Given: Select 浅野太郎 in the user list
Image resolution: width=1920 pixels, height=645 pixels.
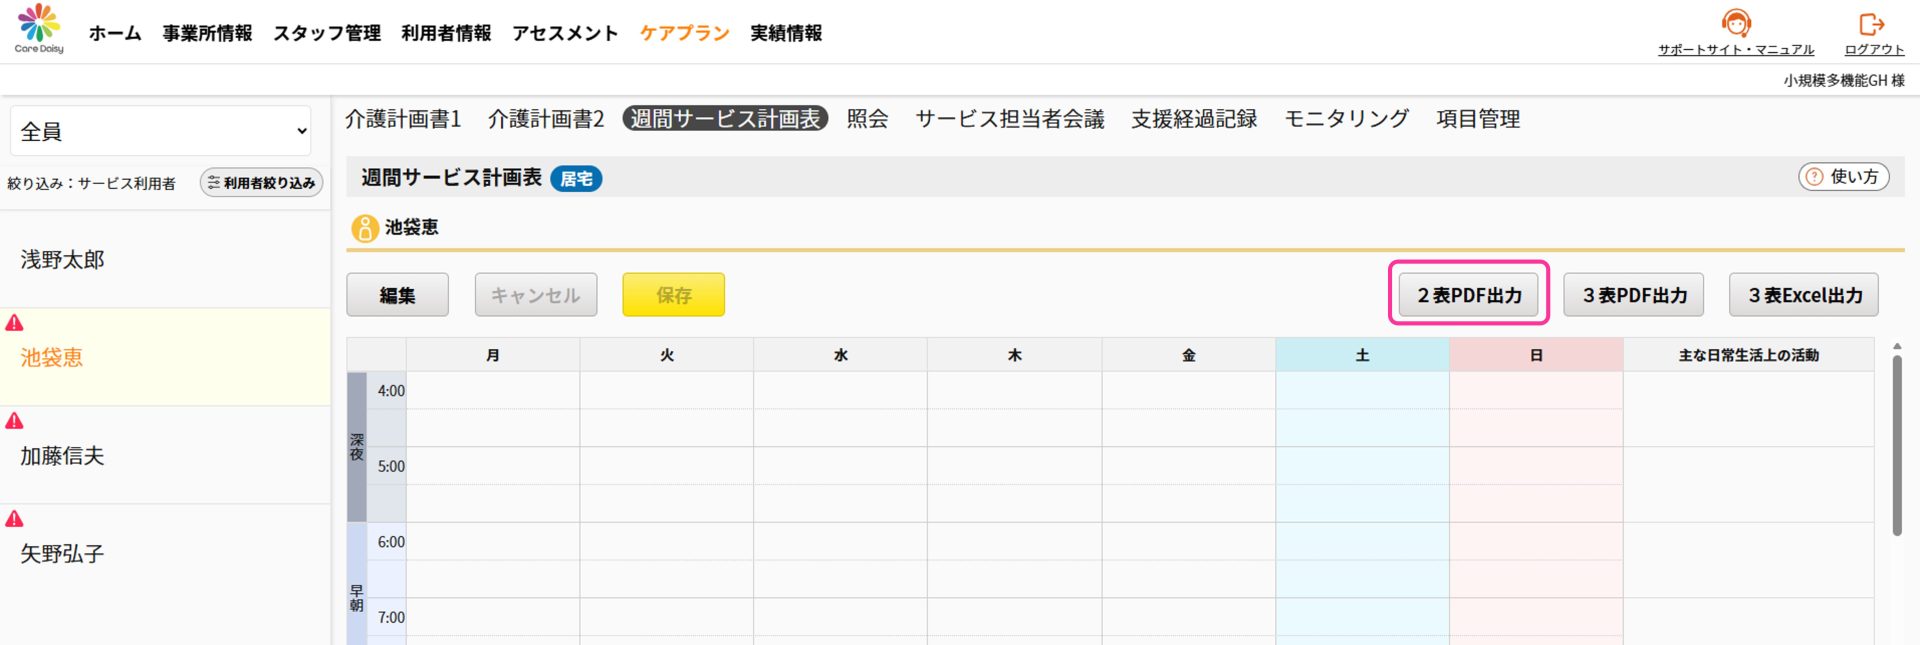Looking at the screenshot, I should [63, 260].
